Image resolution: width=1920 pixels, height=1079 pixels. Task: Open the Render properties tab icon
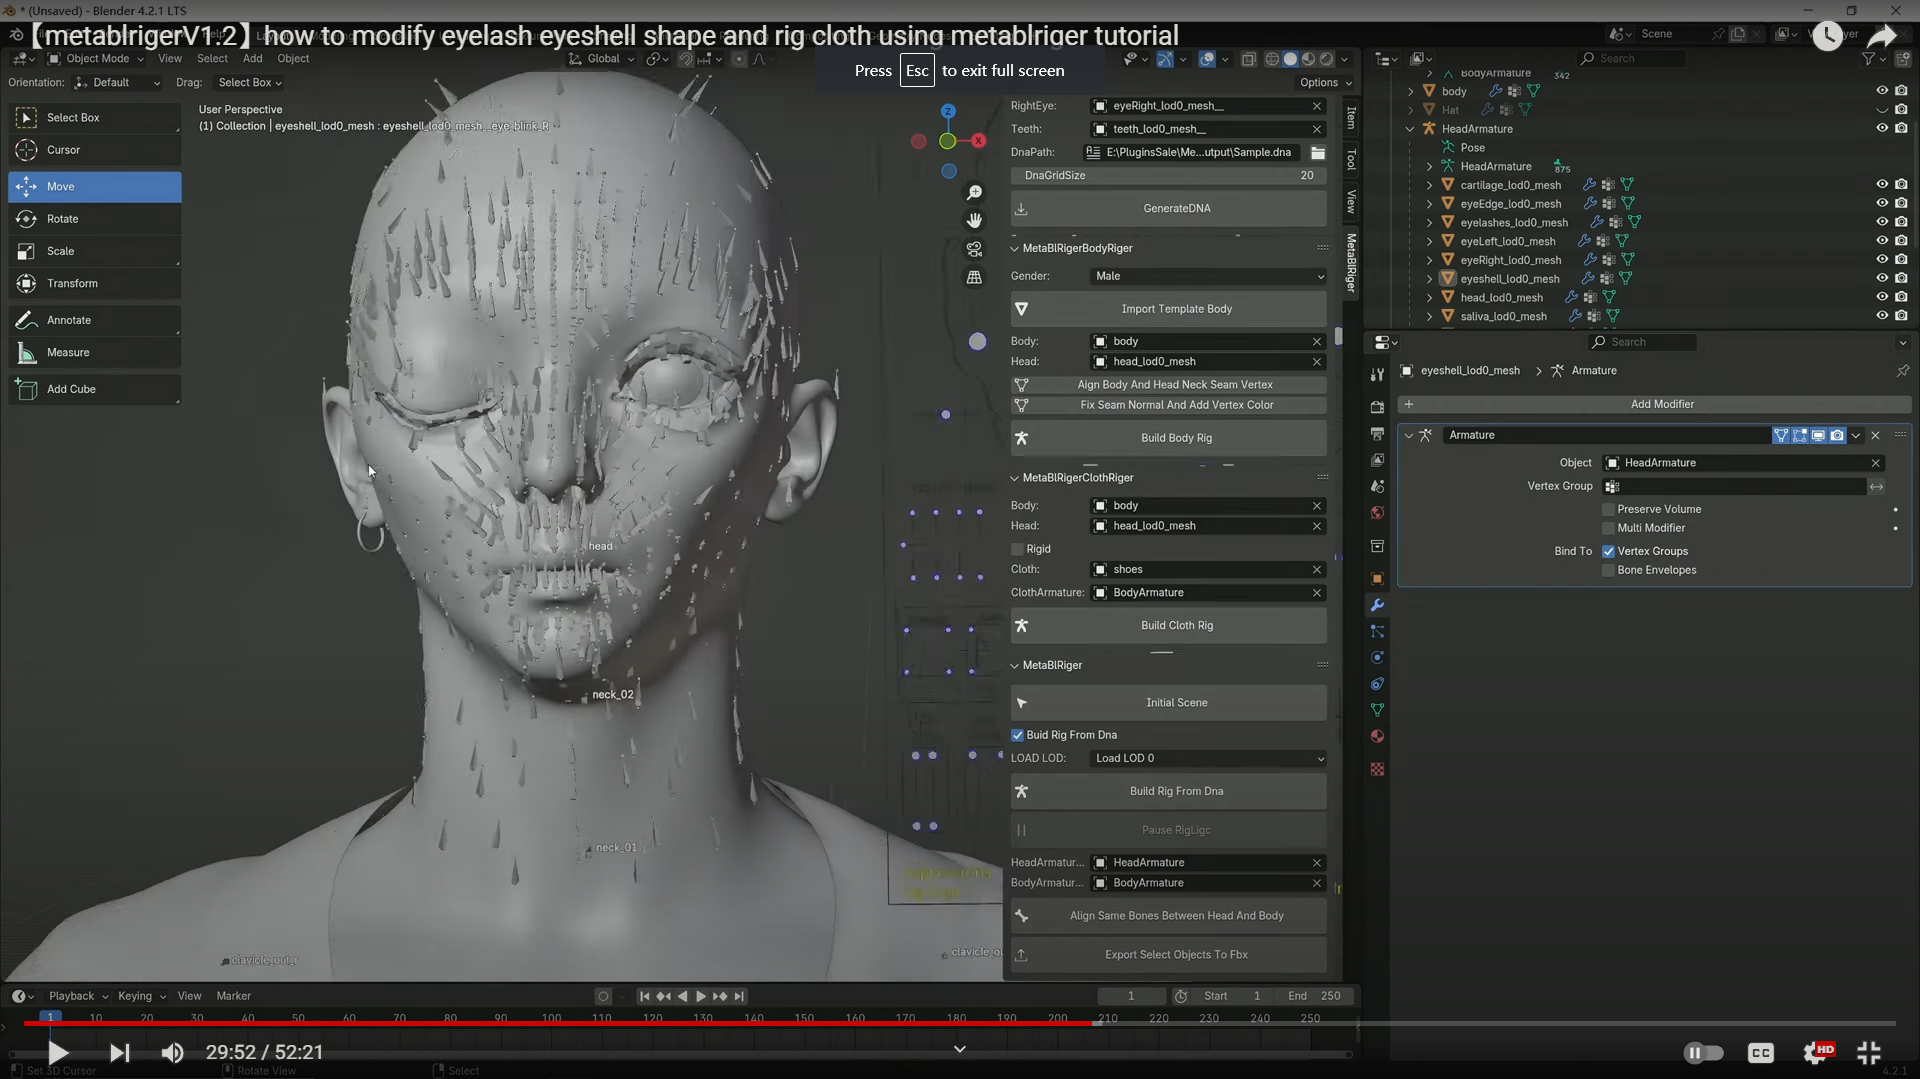1377,407
